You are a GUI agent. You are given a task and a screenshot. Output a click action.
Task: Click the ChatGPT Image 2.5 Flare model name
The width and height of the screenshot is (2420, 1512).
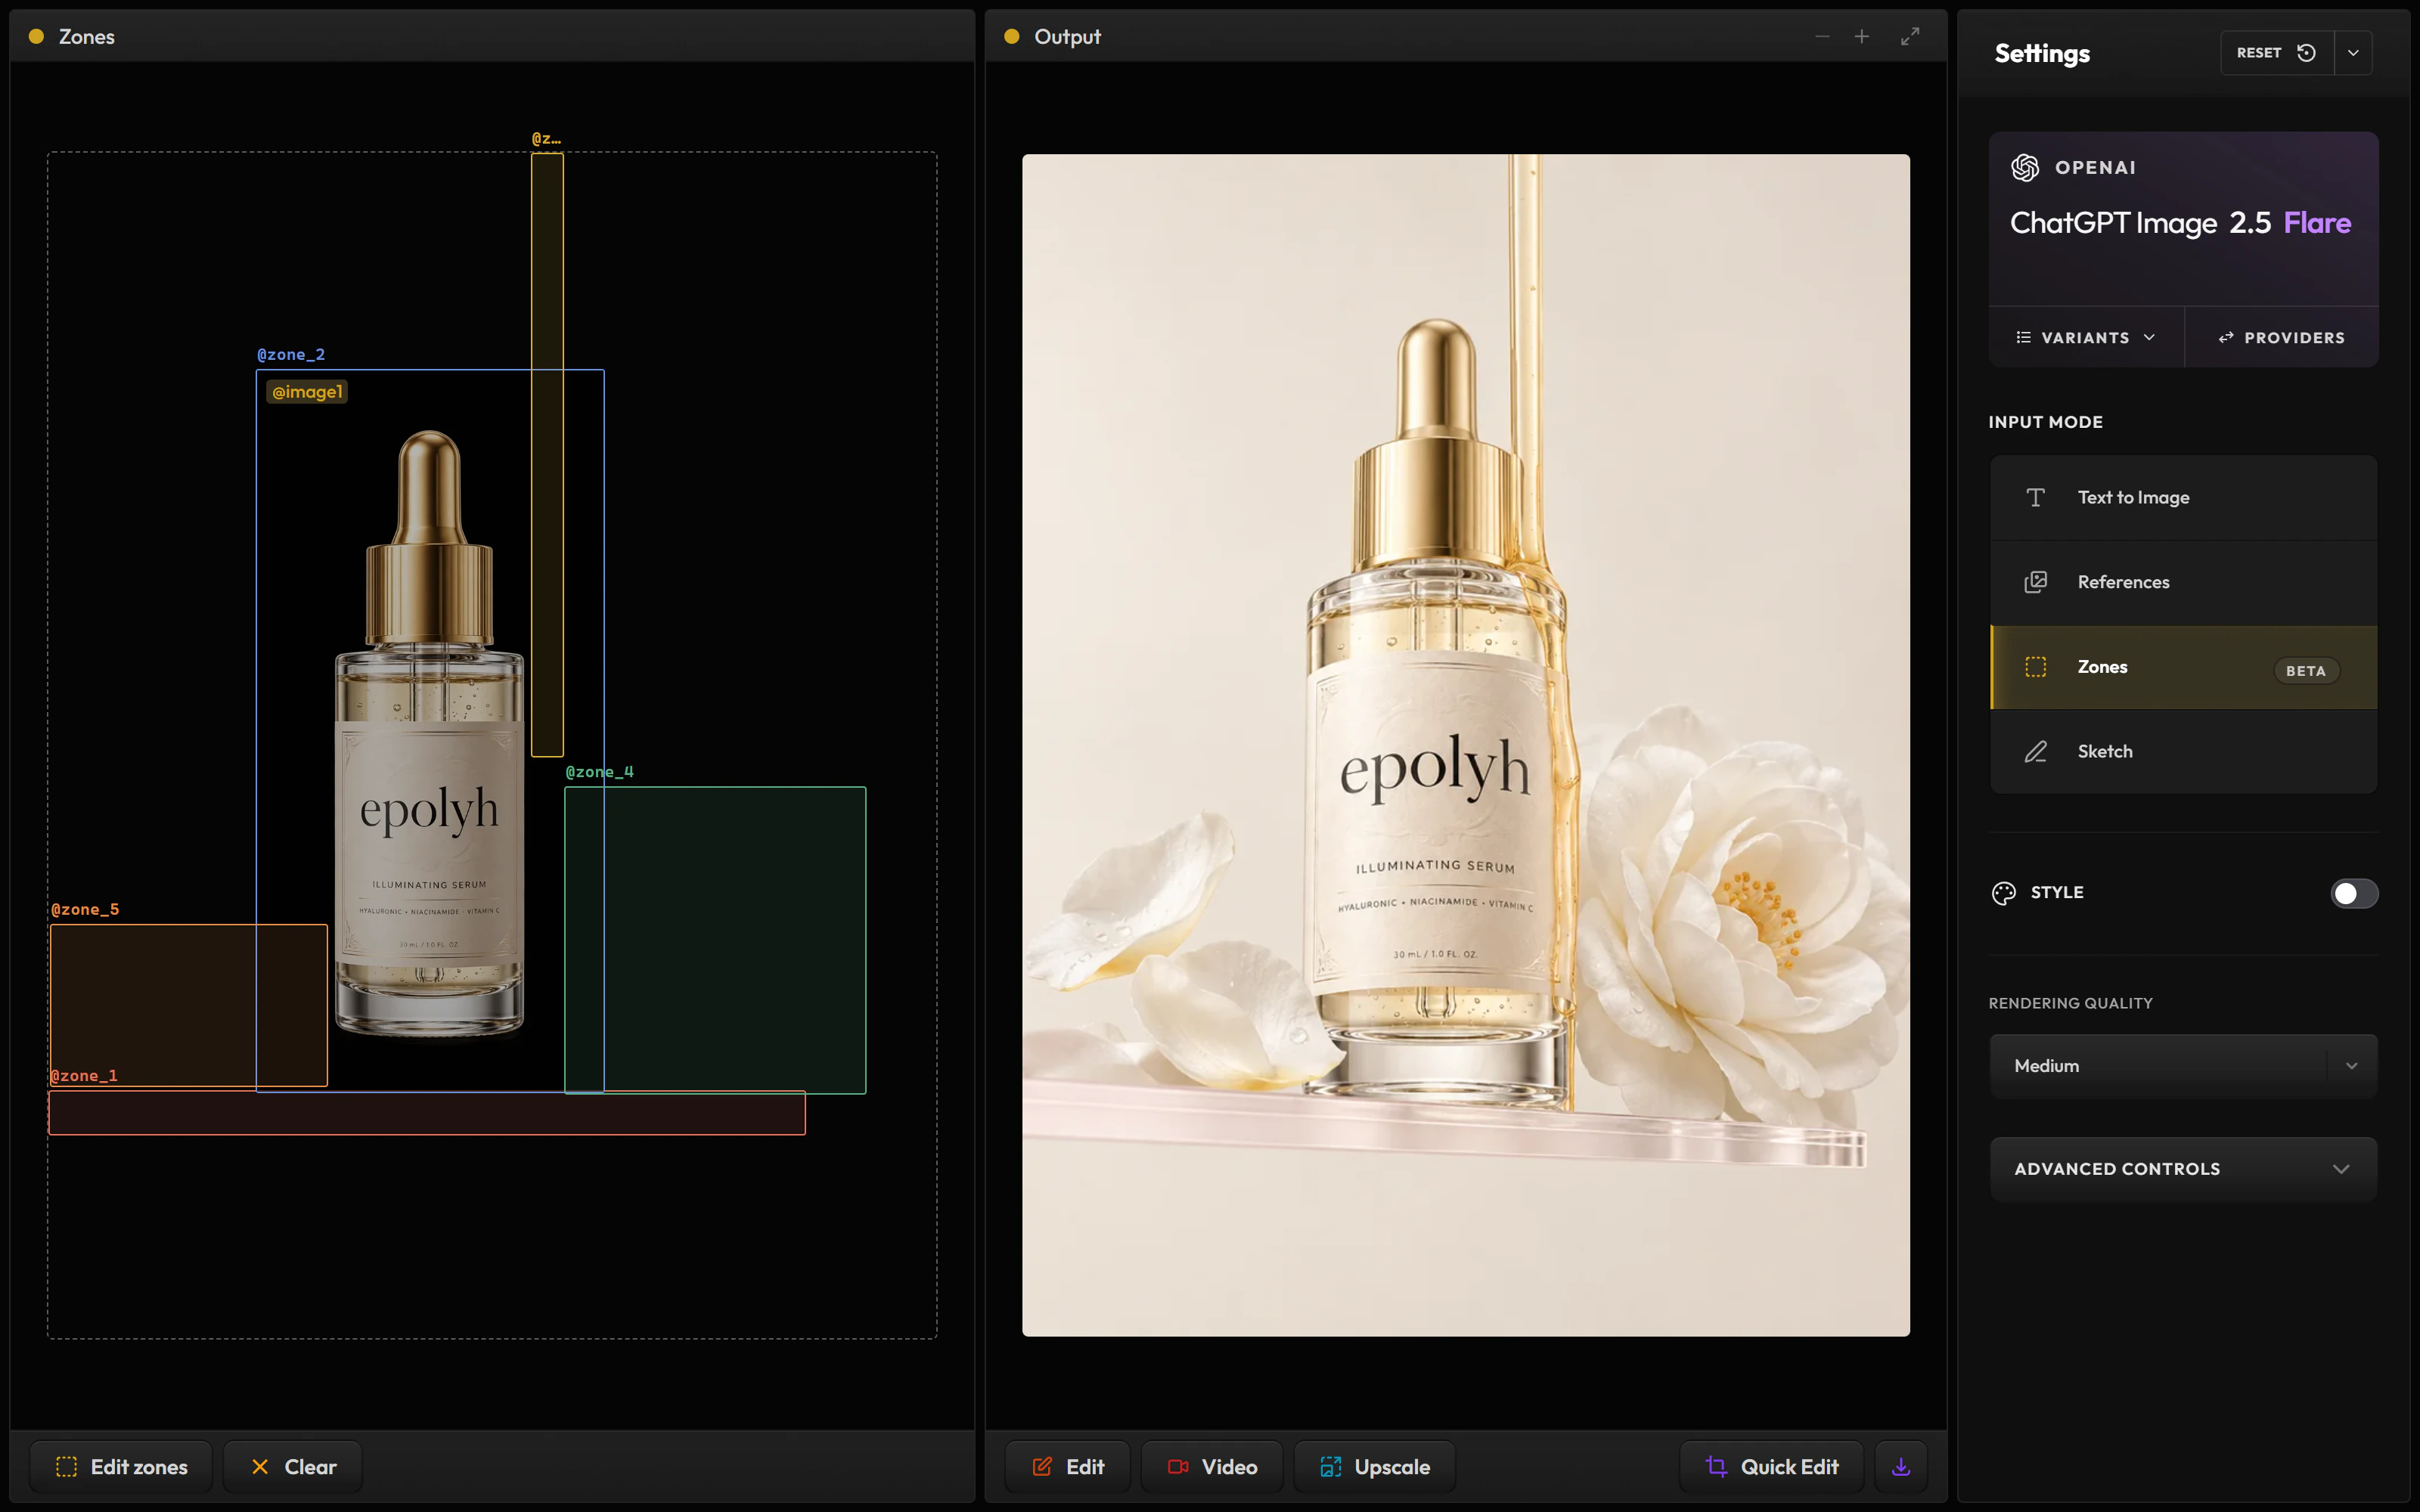pyautogui.click(x=2180, y=223)
